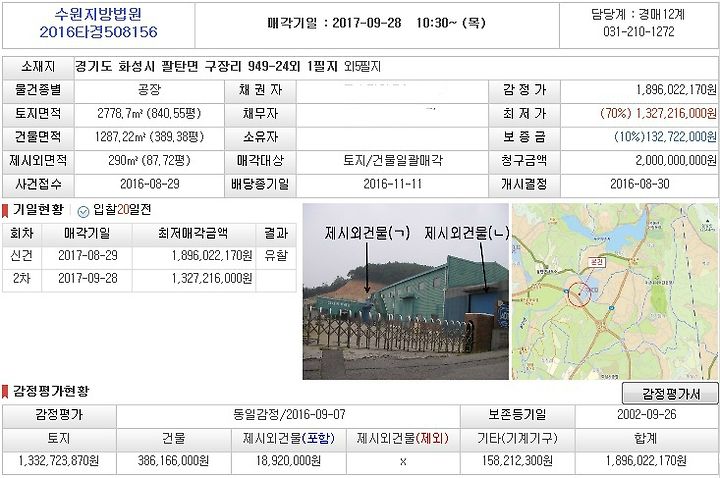
Task: Click the red bookmark icon next to 감정평가현황
Action: coord(5,392)
